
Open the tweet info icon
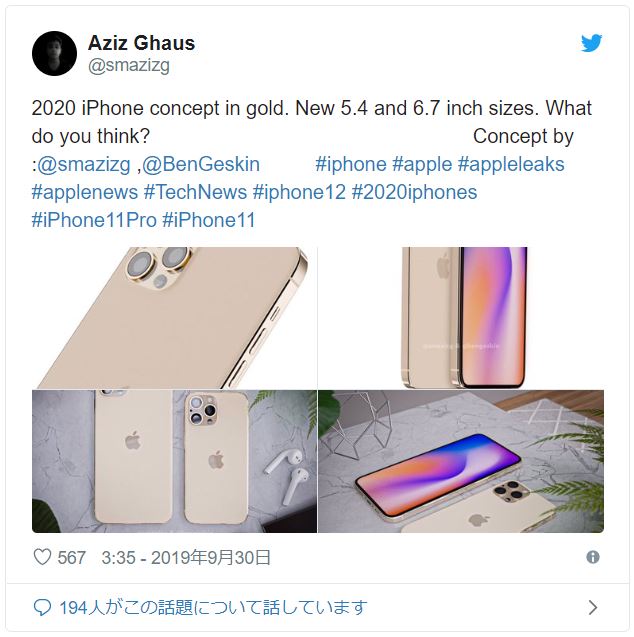[x=593, y=557]
